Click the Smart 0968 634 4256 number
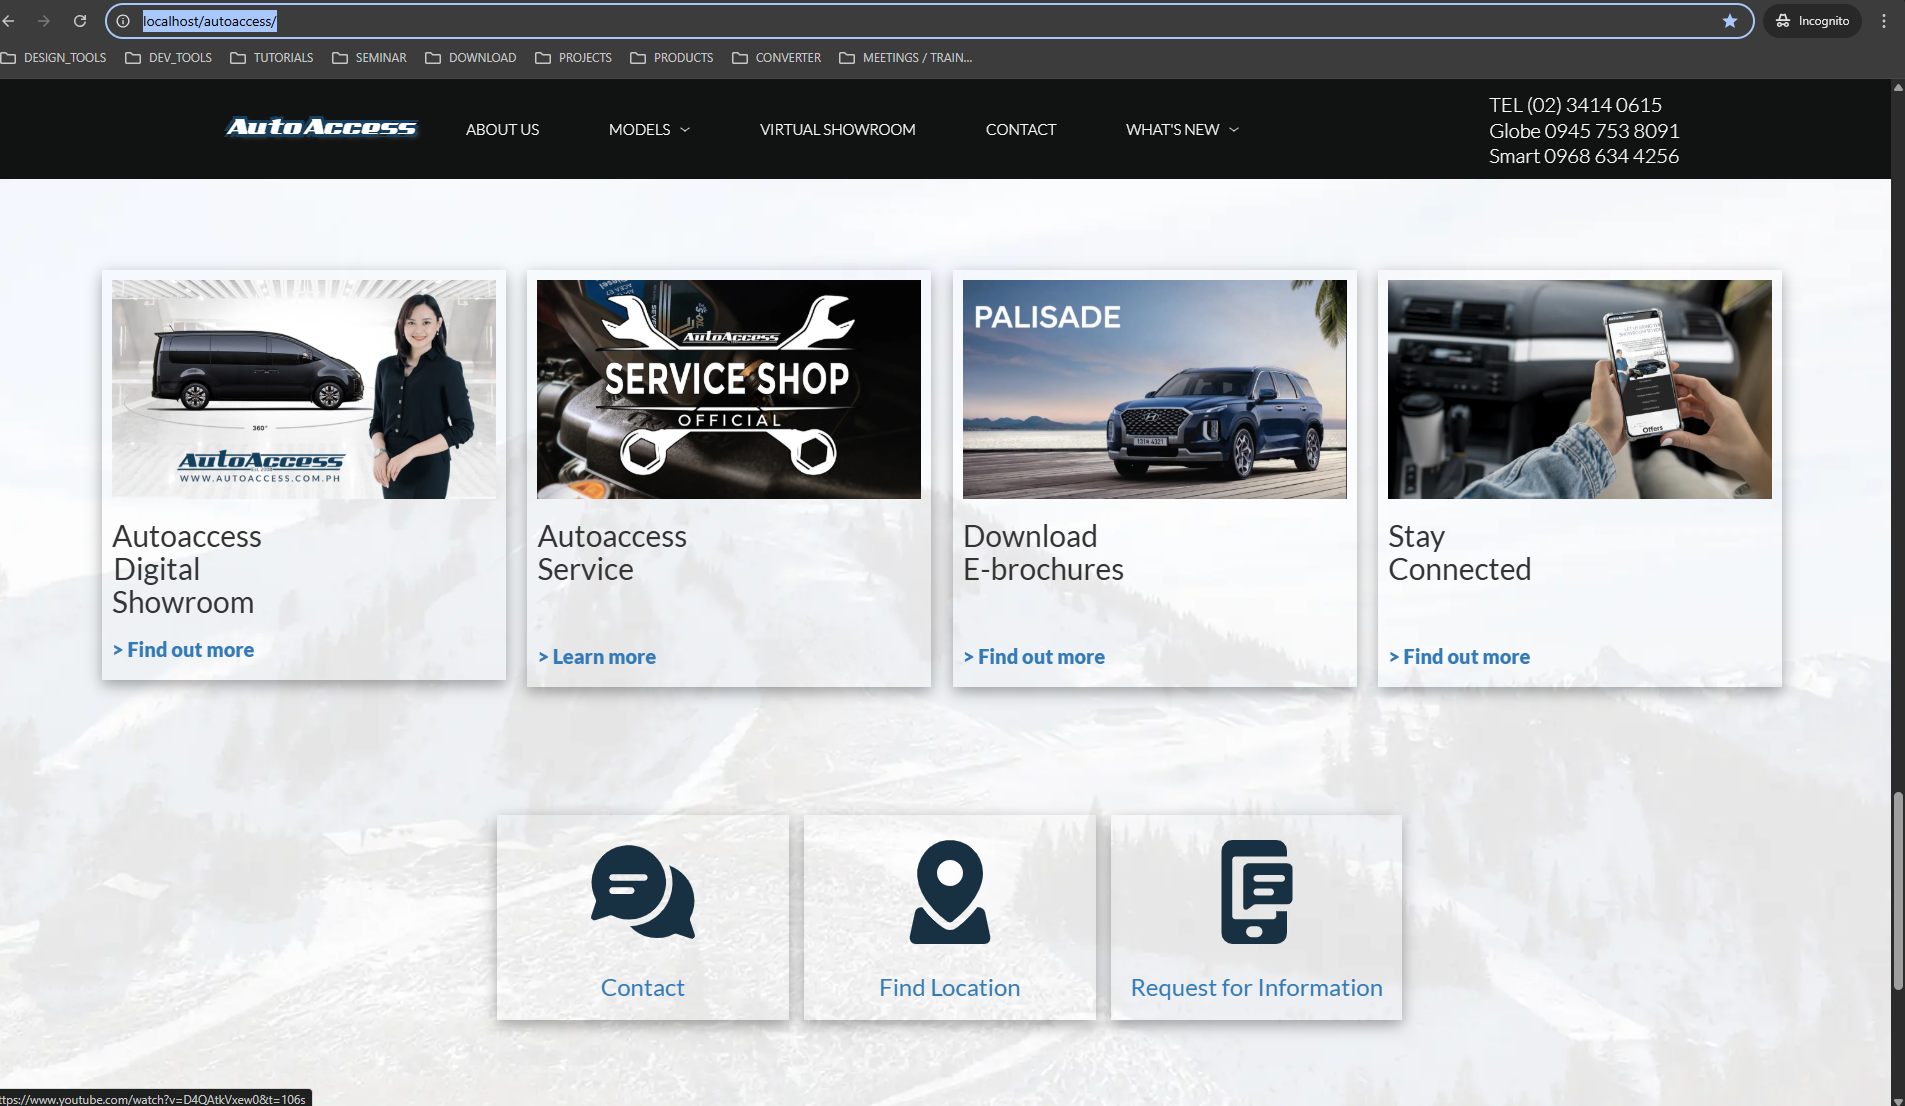Image resolution: width=1905 pixels, height=1106 pixels. 1584,156
